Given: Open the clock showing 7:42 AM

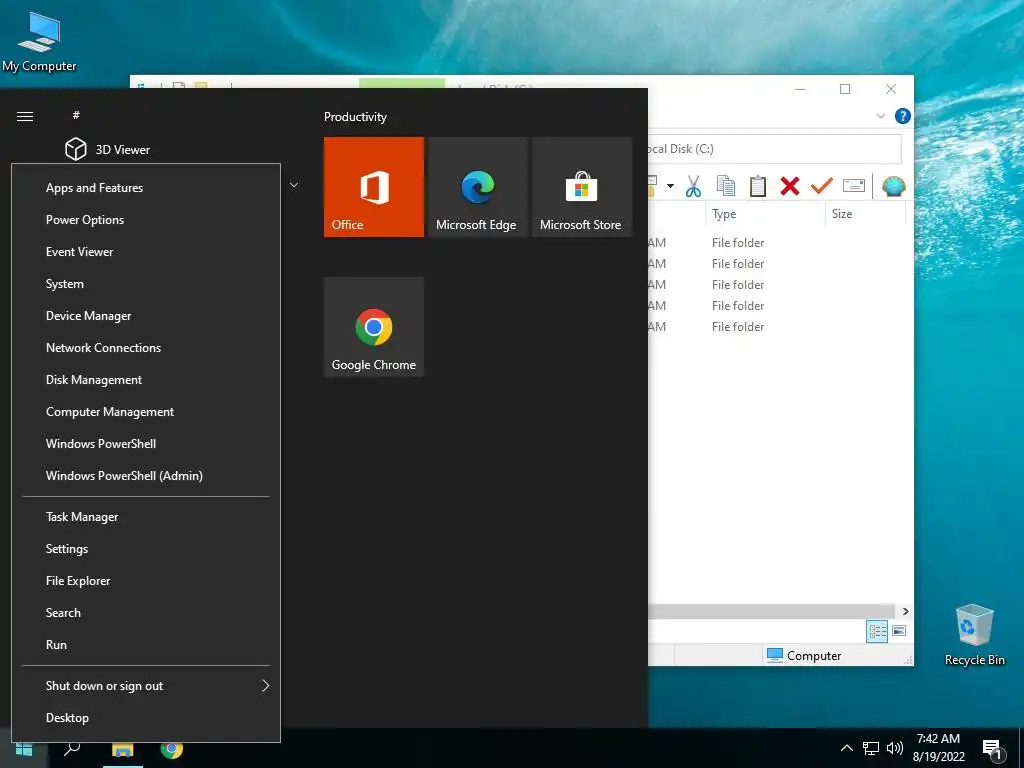Looking at the screenshot, I should (938, 748).
